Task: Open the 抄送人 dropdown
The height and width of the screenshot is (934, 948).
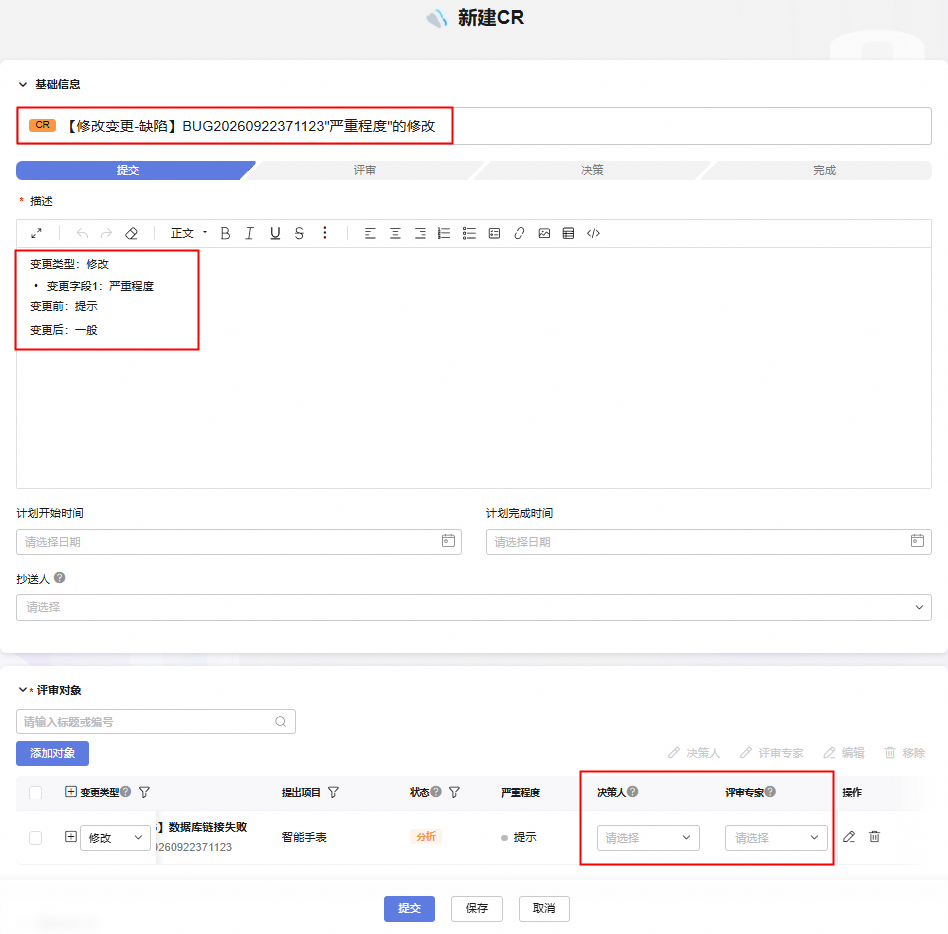Action: point(473,607)
